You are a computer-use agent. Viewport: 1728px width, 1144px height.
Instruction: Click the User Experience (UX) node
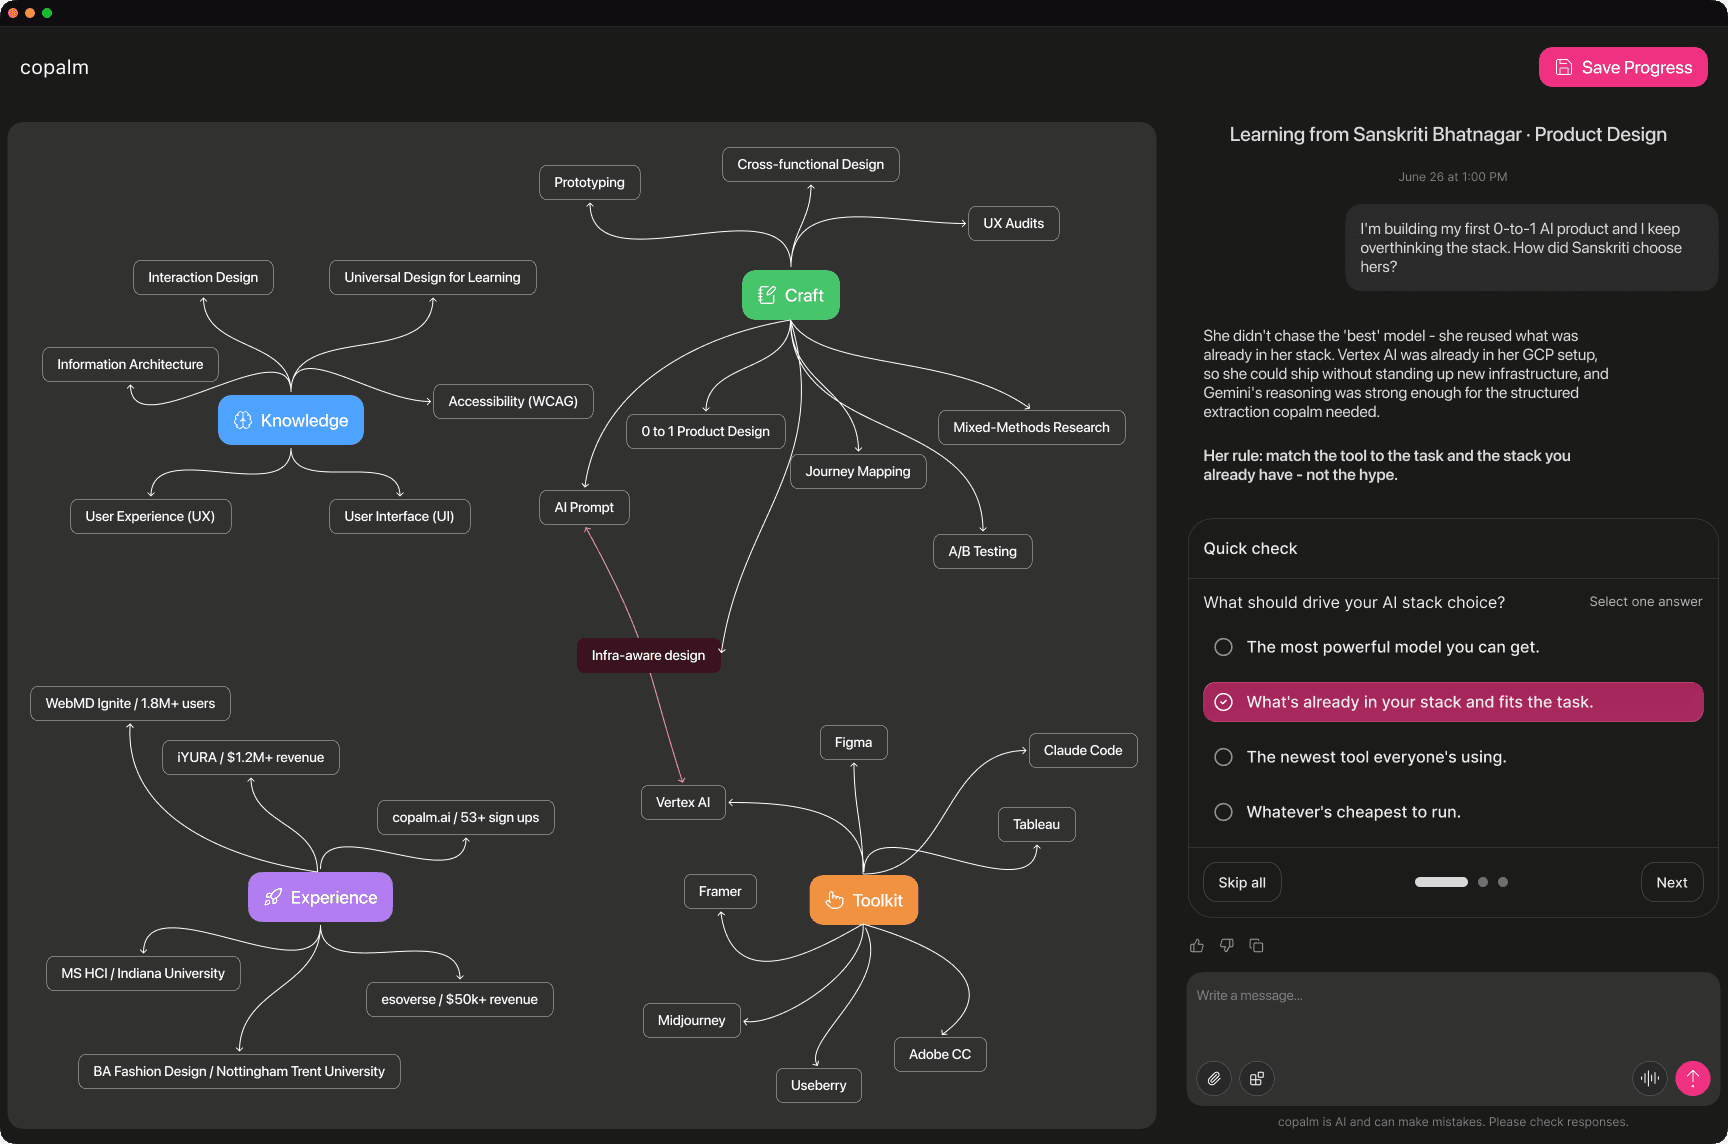[x=150, y=516]
